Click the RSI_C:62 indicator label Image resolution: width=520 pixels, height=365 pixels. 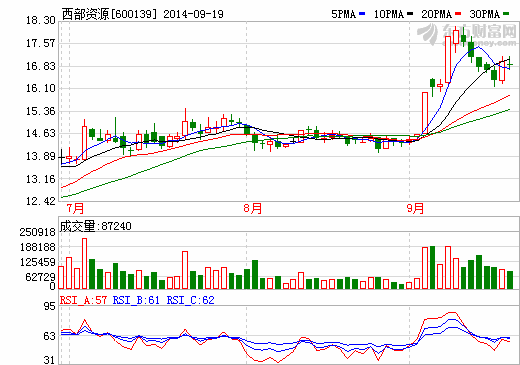190,300
